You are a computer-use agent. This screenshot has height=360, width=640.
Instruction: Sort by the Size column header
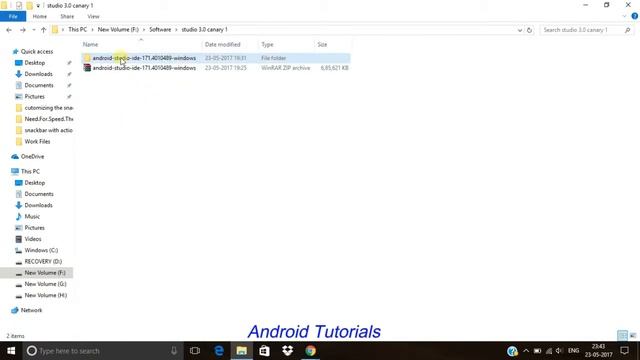click(322, 44)
